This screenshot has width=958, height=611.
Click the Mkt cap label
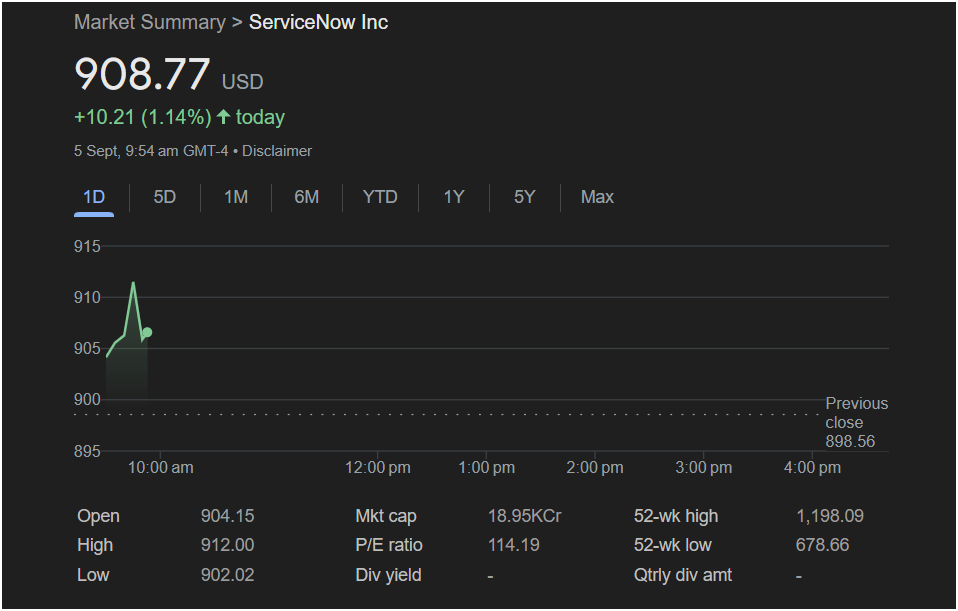click(386, 516)
